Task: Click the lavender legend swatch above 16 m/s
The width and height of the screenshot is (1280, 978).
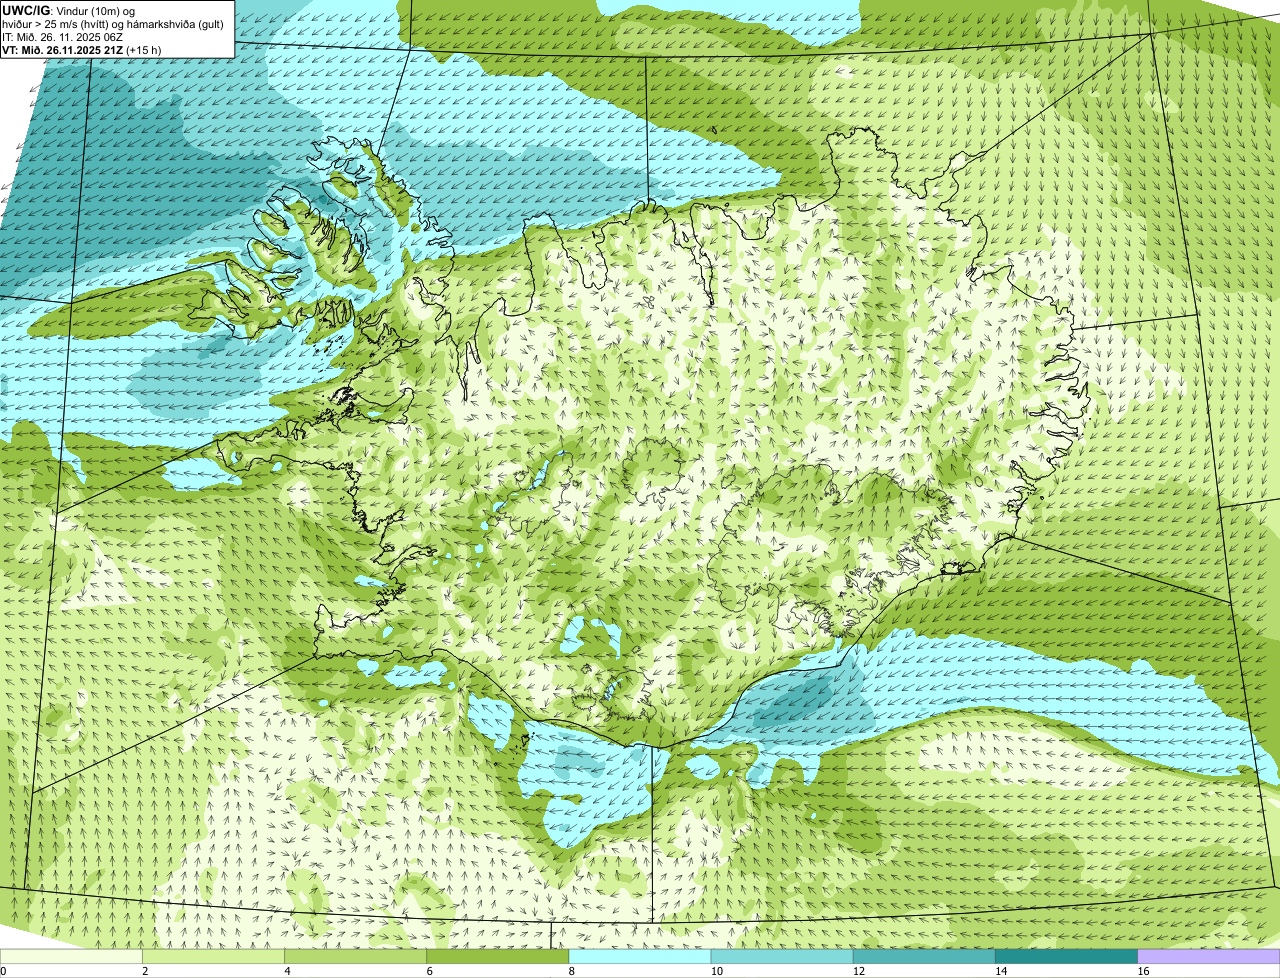Action: tap(1209, 957)
